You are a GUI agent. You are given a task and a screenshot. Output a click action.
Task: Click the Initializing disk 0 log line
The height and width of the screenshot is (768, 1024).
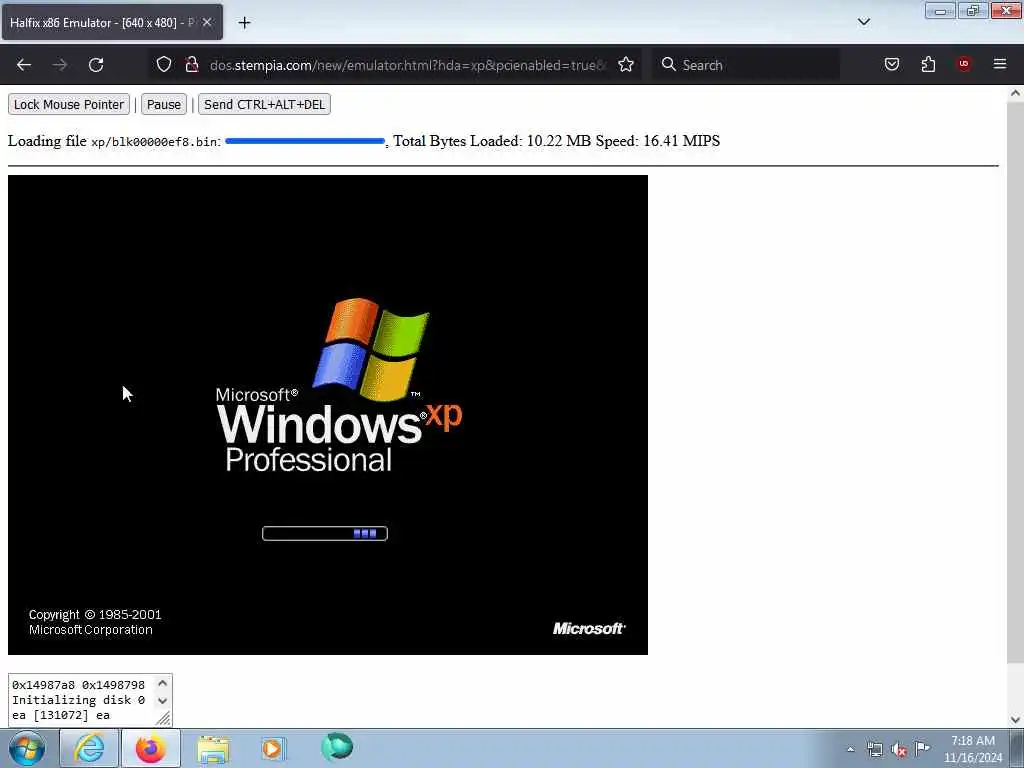pyautogui.click(x=78, y=700)
